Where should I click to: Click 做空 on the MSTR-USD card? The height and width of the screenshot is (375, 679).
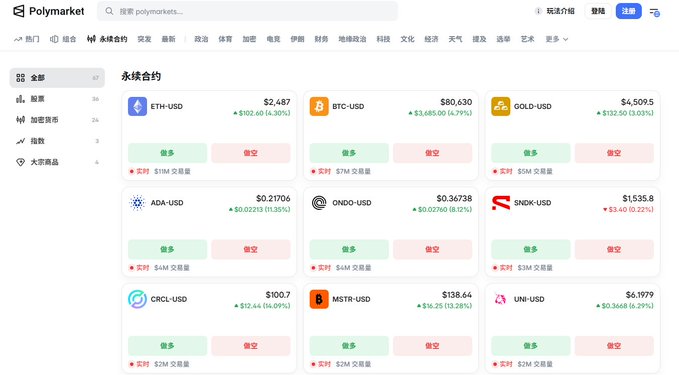[432, 346]
